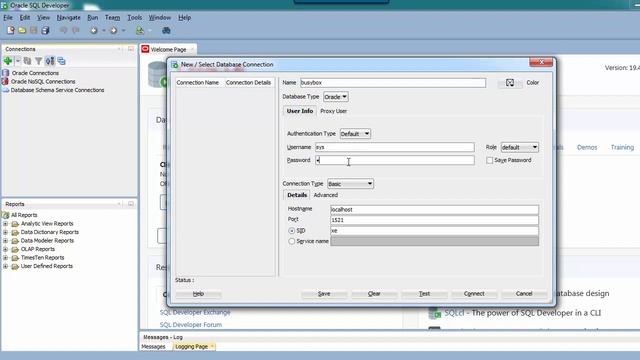Click the Oracle icon on Welcome Page tab
This screenshot has height=360, width=640.
[145, 49]
